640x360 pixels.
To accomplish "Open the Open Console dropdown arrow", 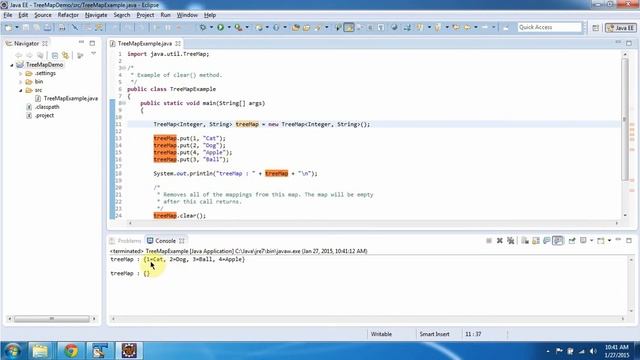I will 609,241.
